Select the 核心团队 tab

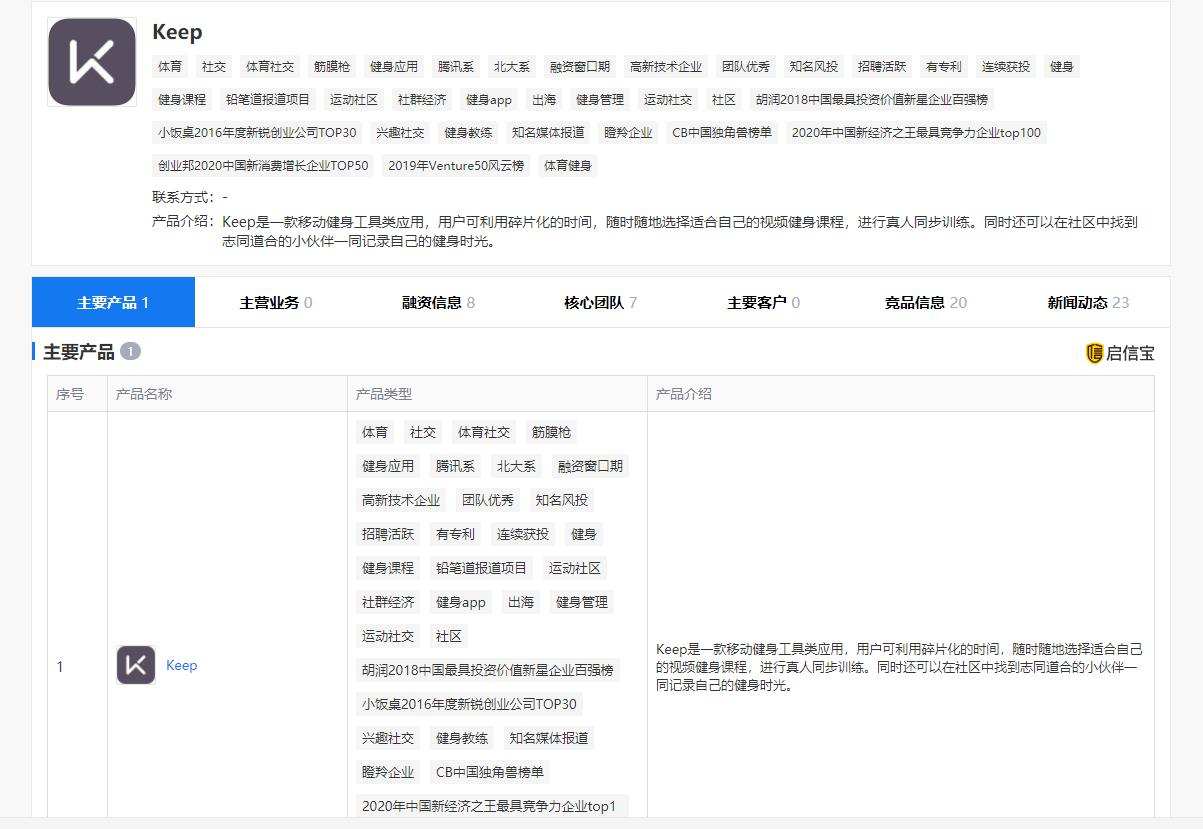pos(600,302)
